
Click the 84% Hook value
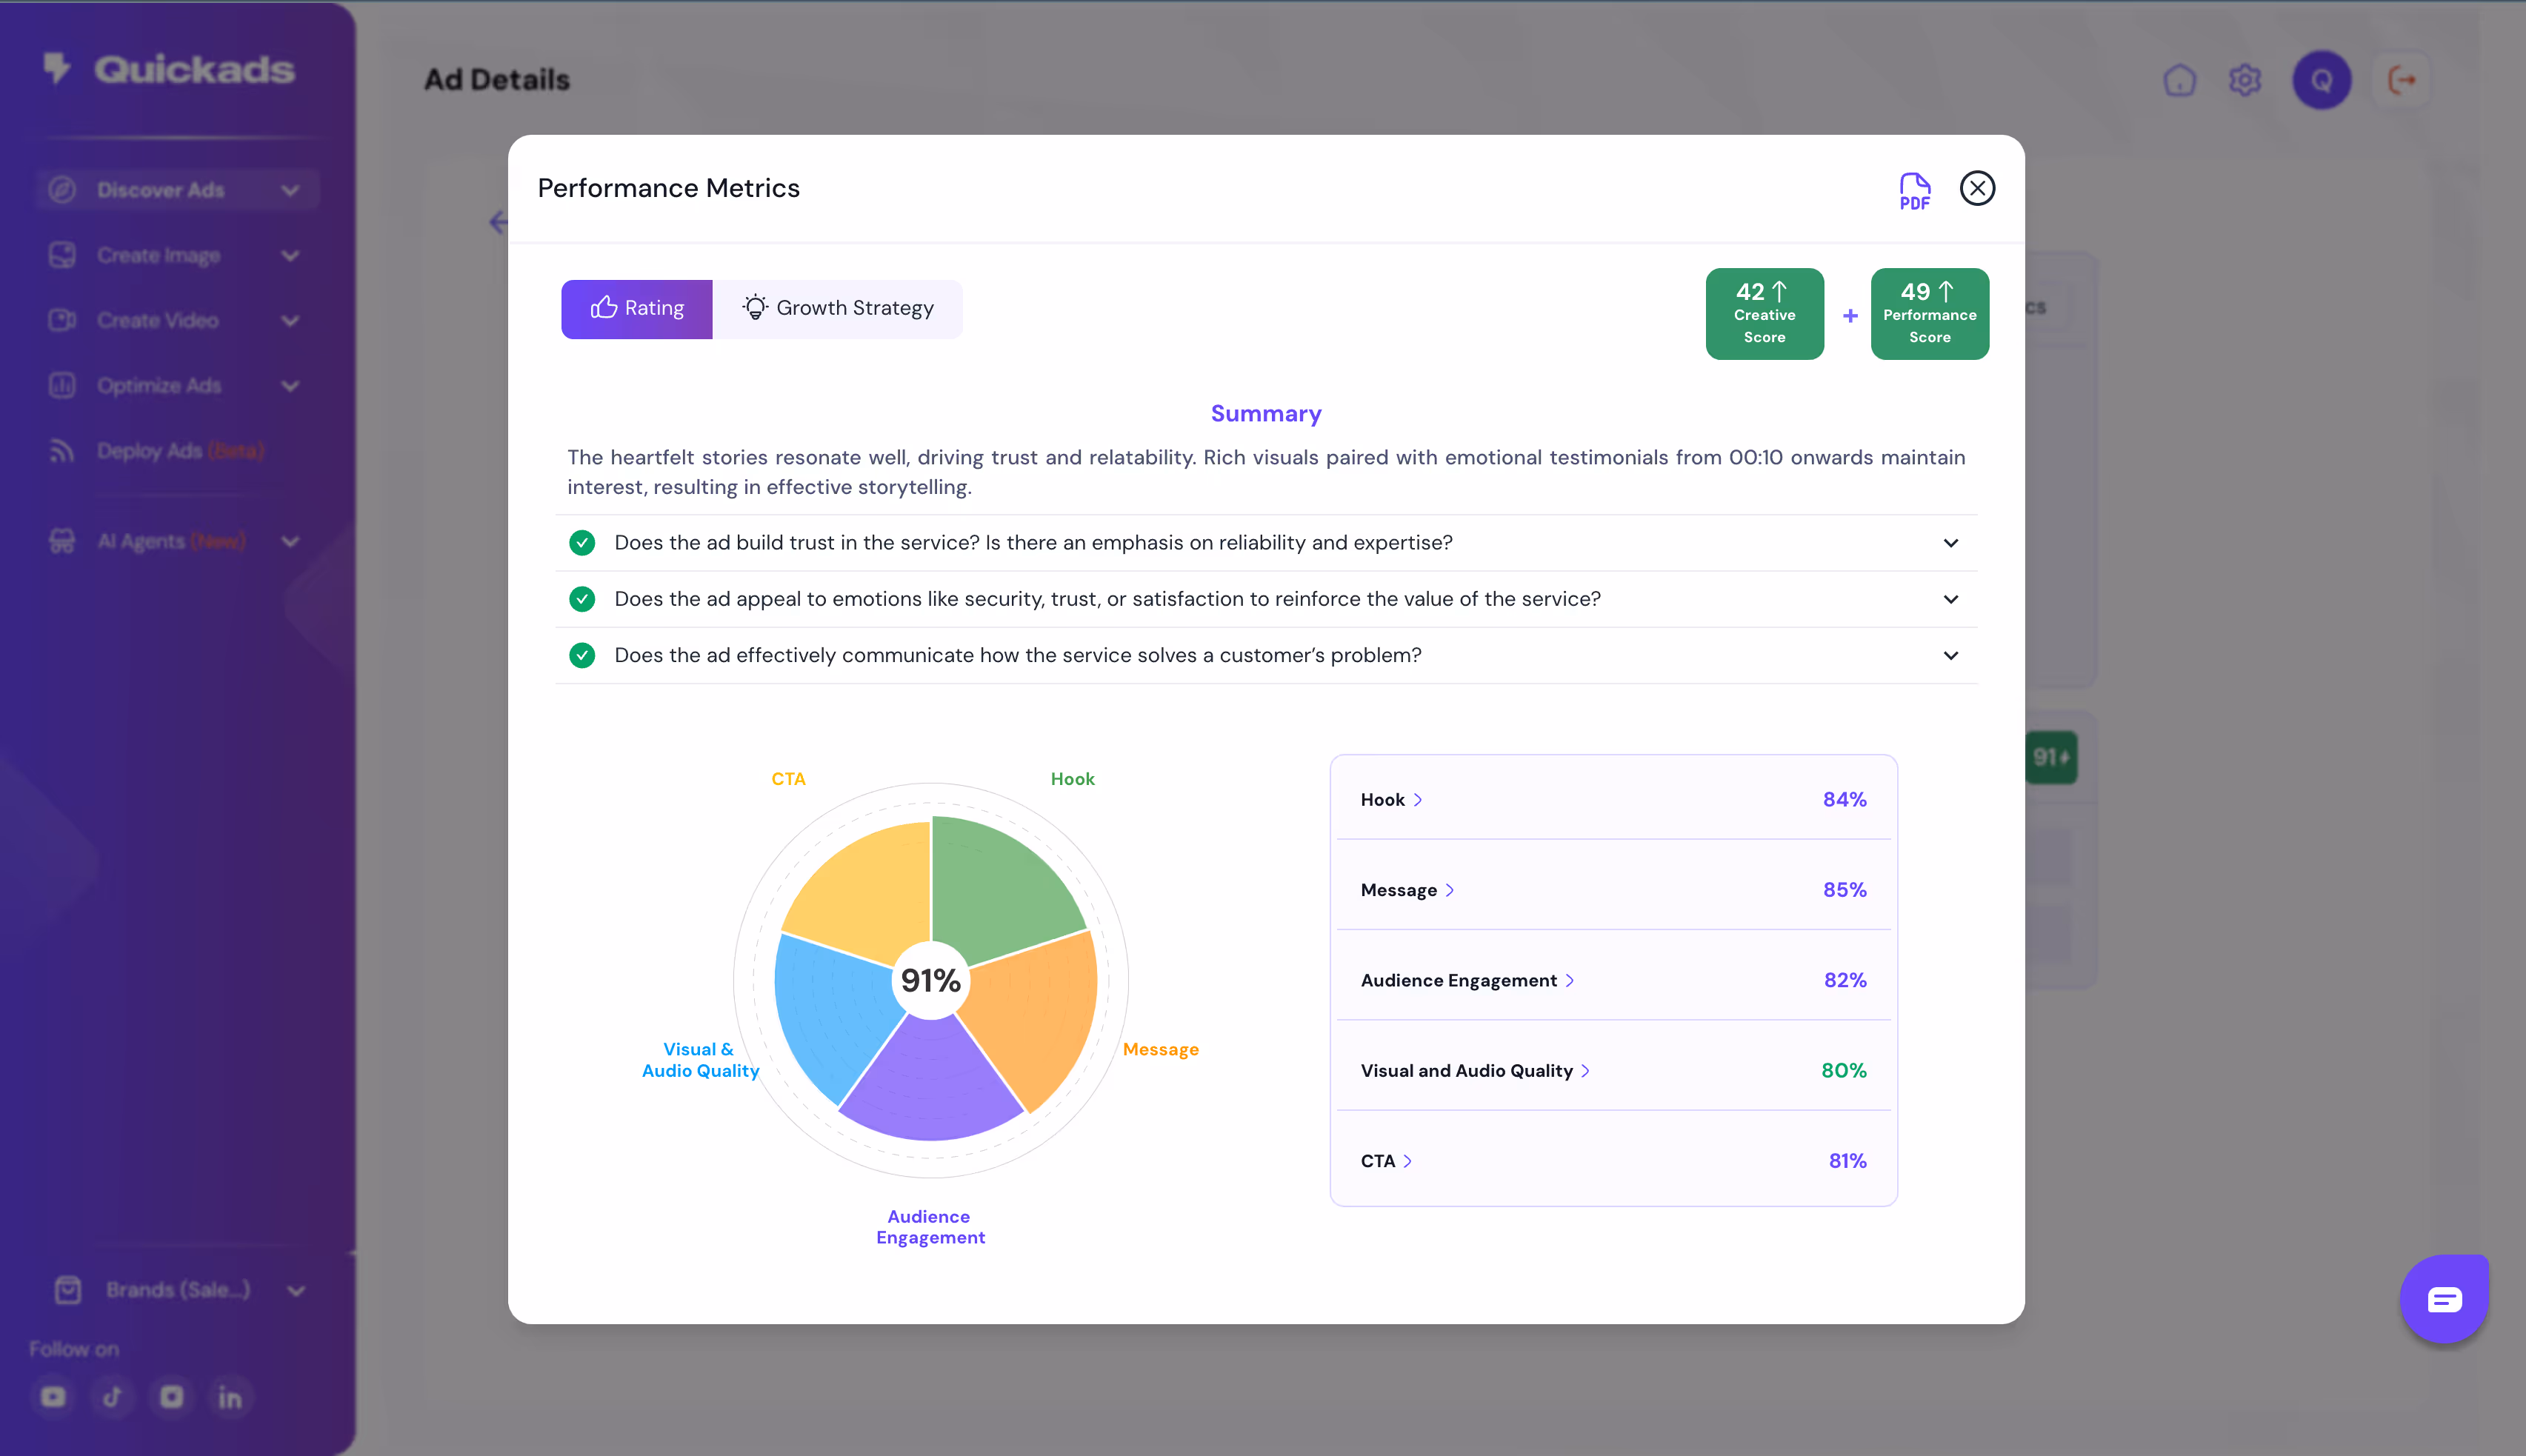coord(1844,799)
